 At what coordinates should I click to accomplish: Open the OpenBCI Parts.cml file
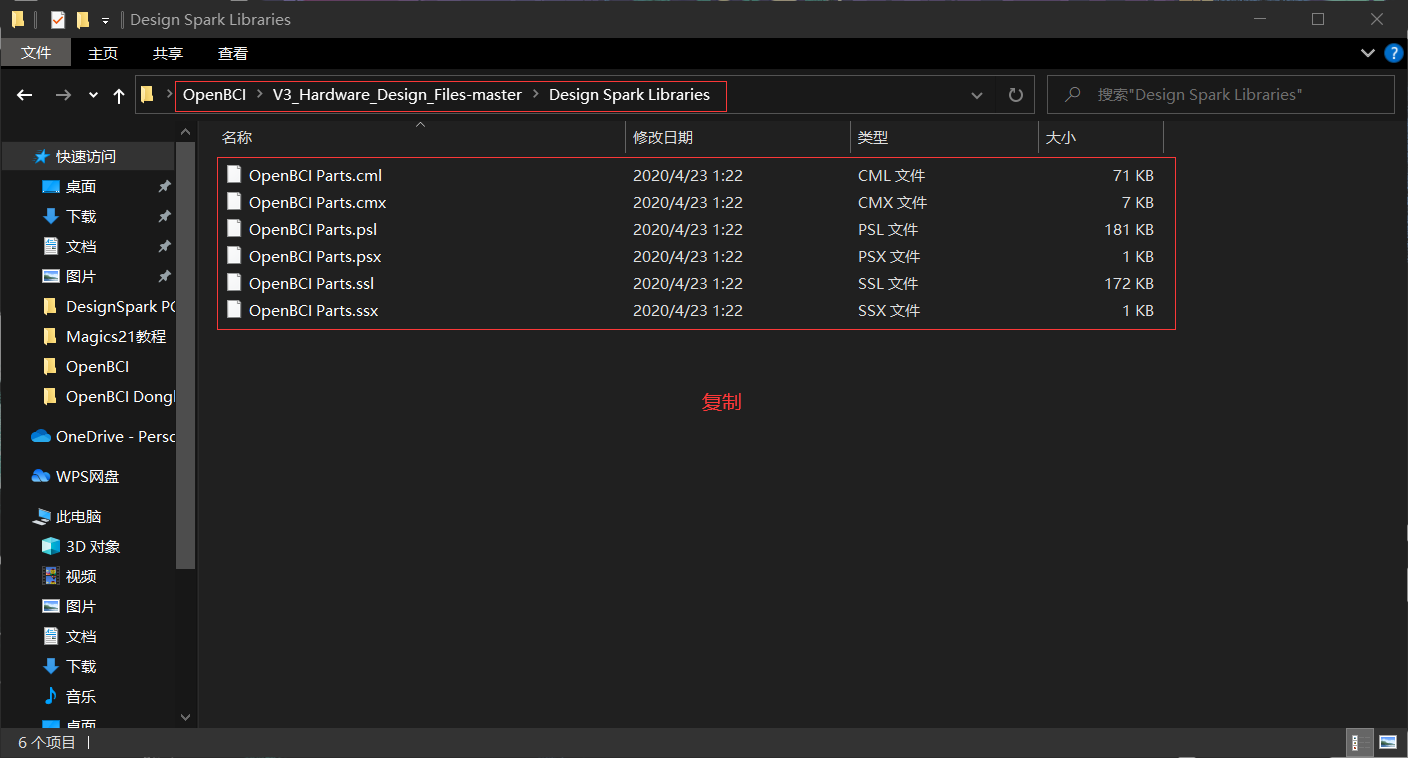[316, 175]
